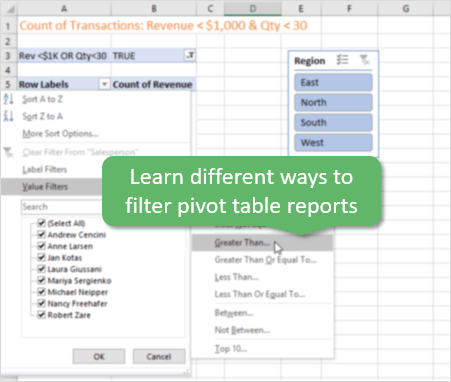Select column A header
The width and height of the screenshot is (451, 382).
tap(64, 8)
